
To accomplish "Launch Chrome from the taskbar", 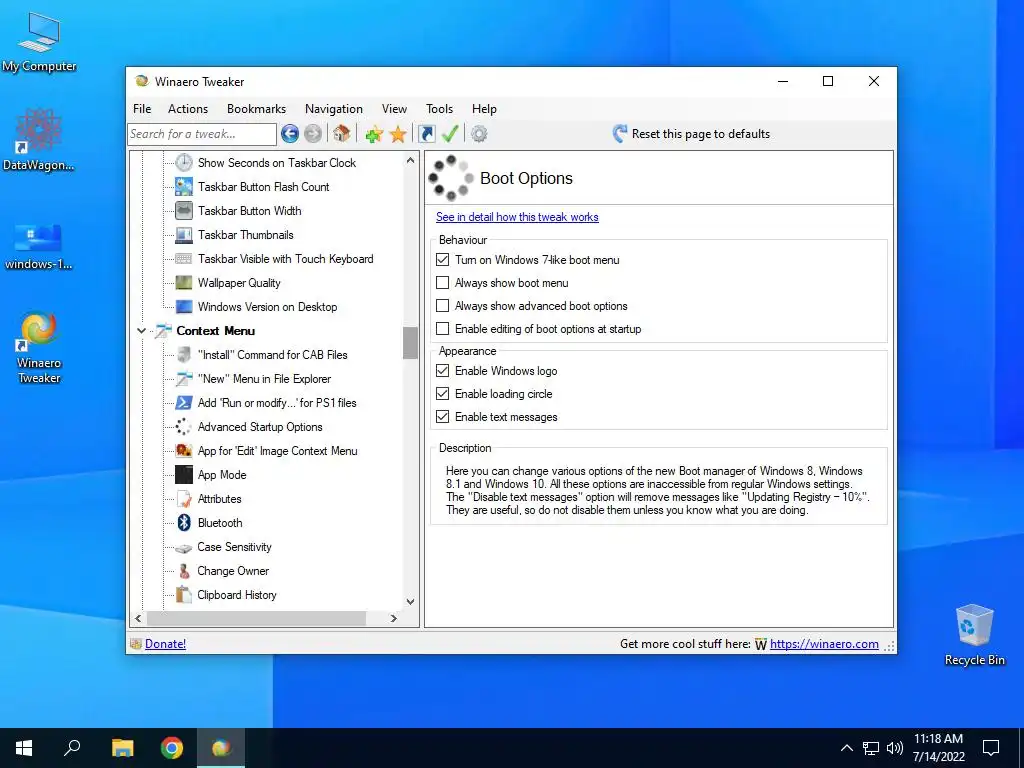I will (172, 748).
